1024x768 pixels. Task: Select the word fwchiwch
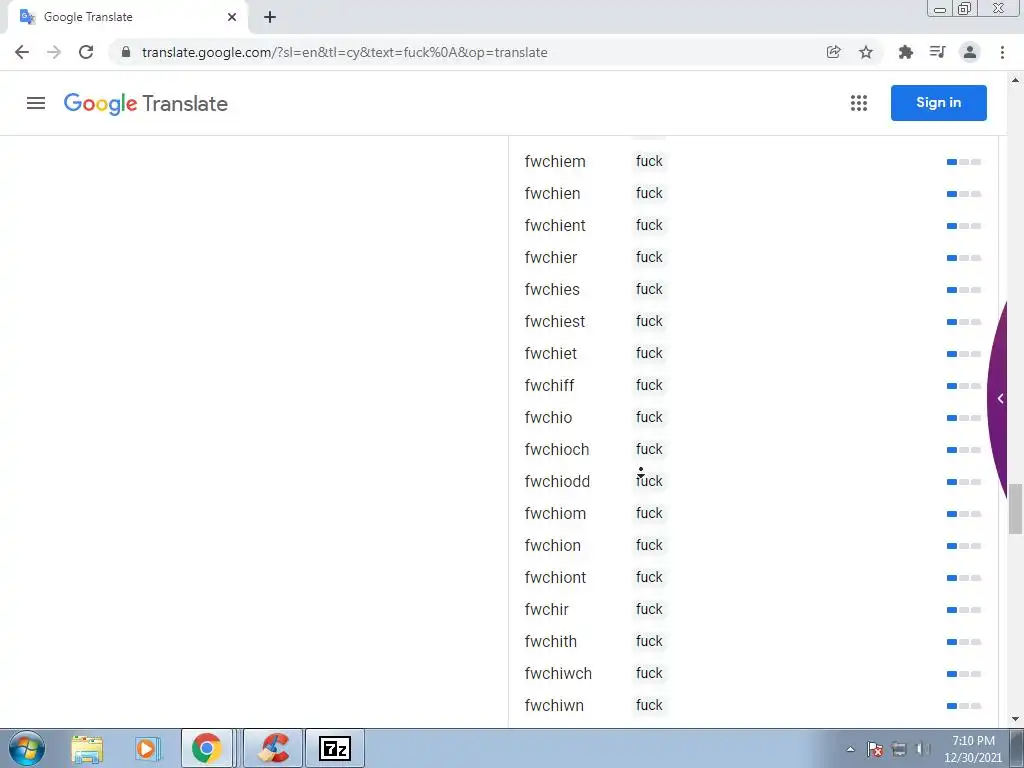pyautogui.click(x=558, y=673)
